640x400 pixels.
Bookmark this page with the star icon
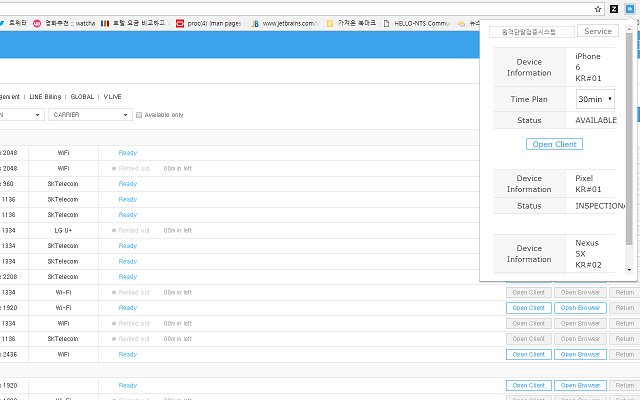598,9
